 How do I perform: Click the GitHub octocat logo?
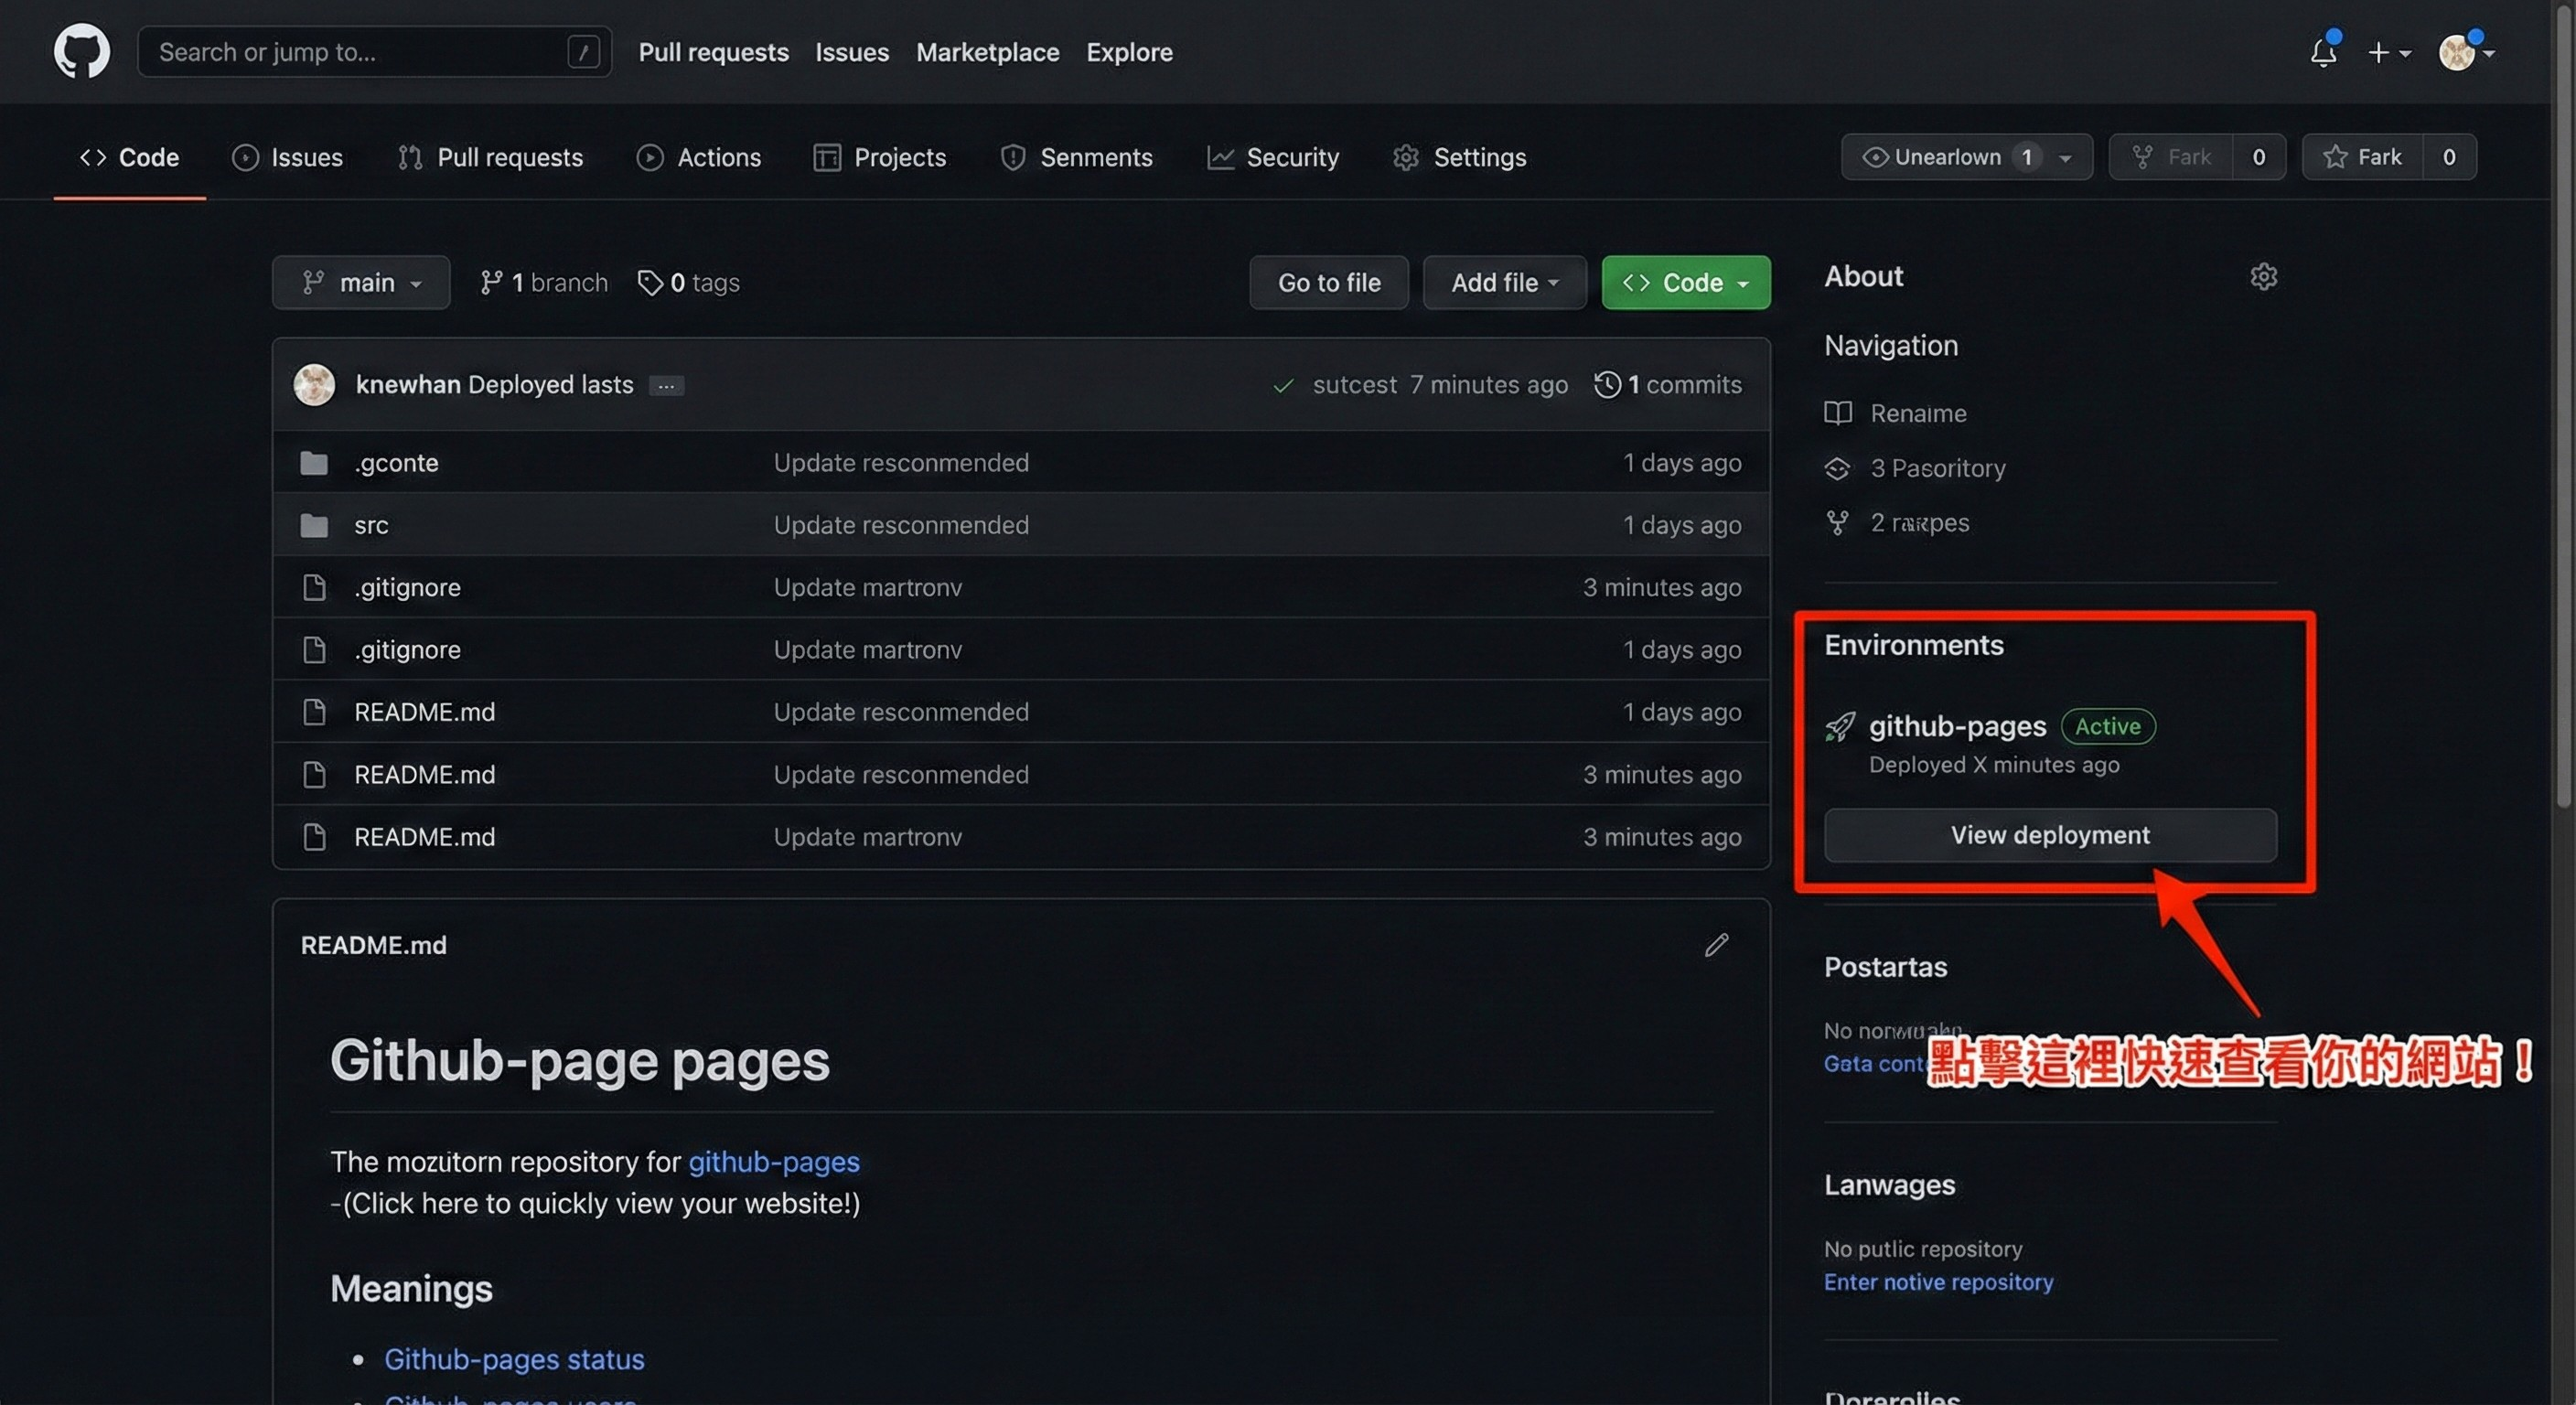tap(82, 51)
